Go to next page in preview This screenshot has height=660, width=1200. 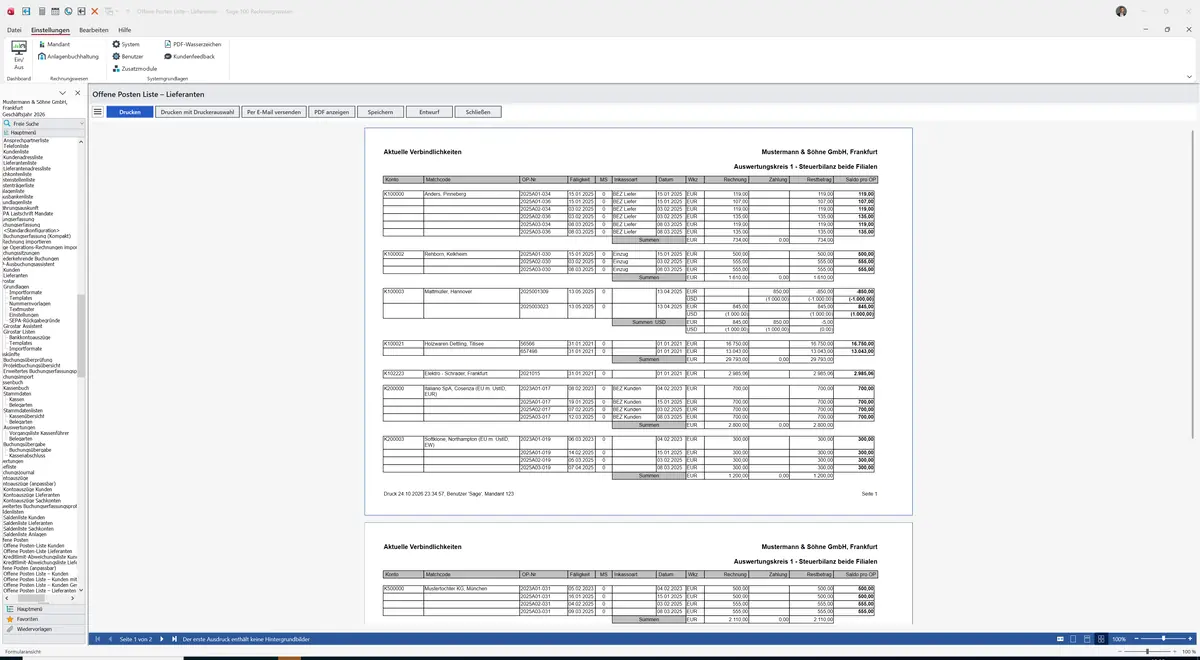pos(163,639)
